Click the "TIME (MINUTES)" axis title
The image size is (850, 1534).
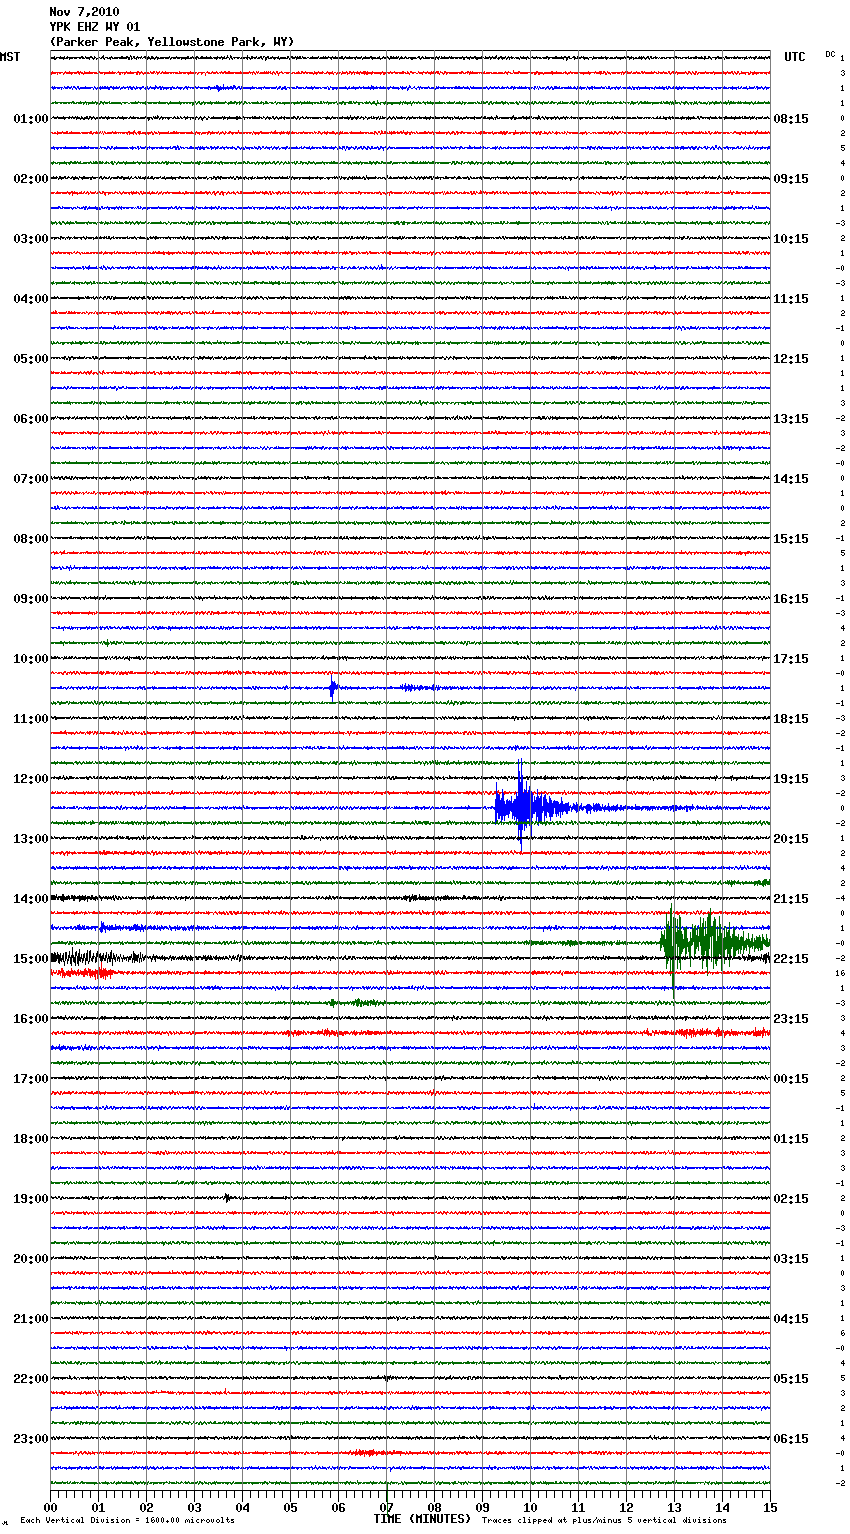pos(422,1519)
